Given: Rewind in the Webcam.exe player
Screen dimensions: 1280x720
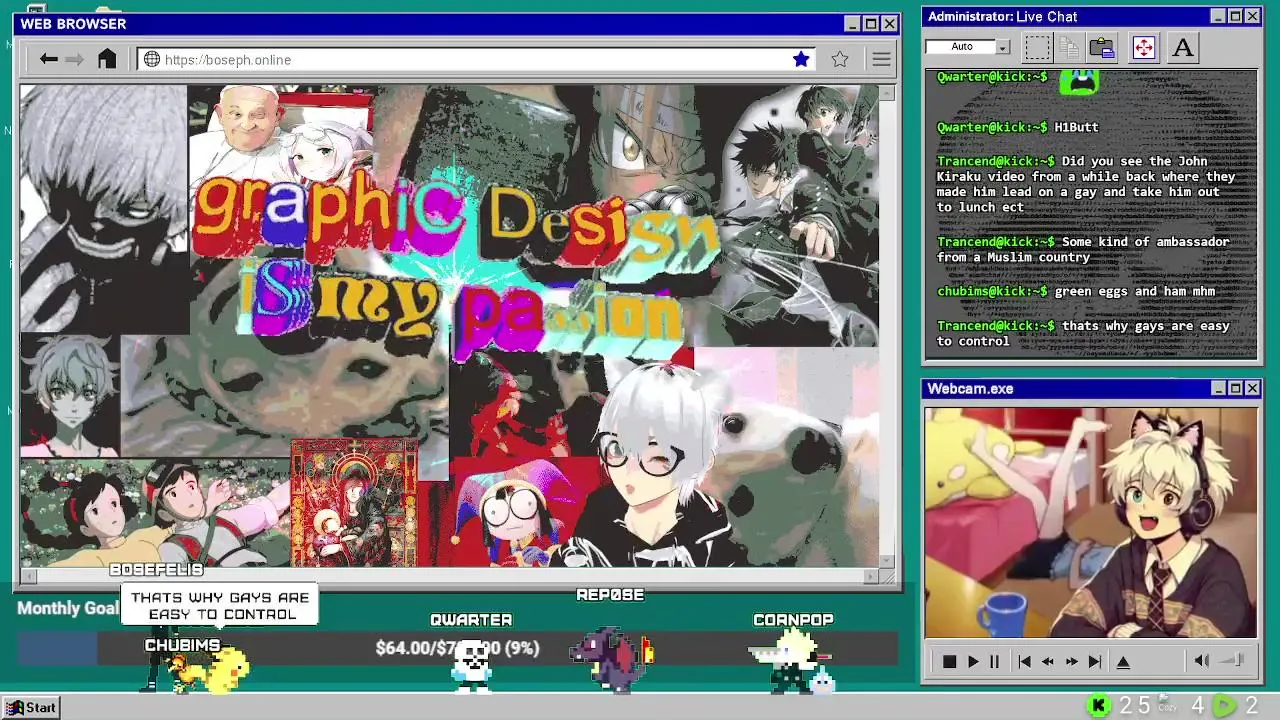Looking at the screenshot, I should (x=1047, y=661).
